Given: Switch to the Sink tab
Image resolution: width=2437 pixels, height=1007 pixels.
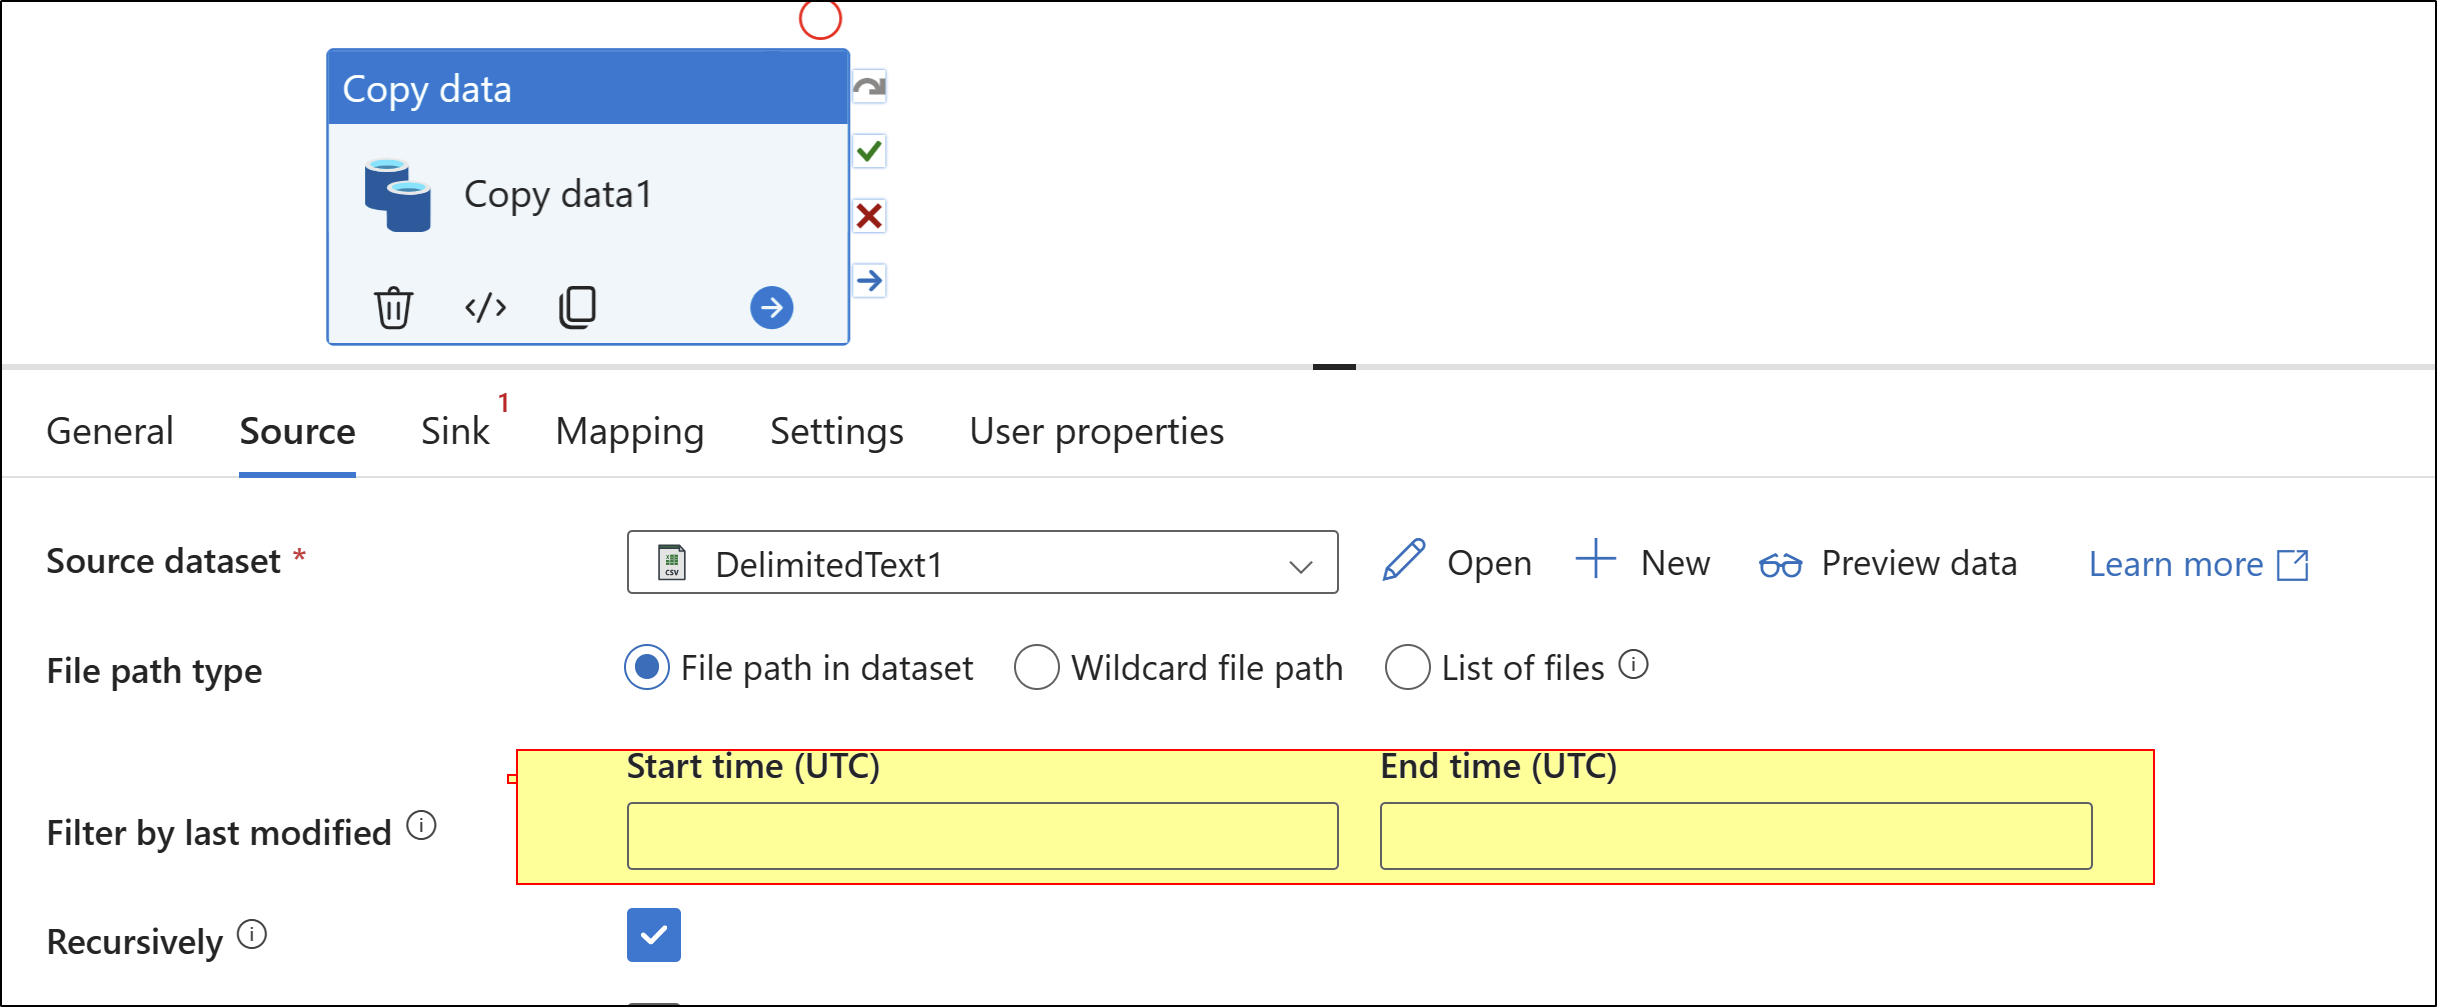Looking at the screenshot, I should tap(455, 432).
